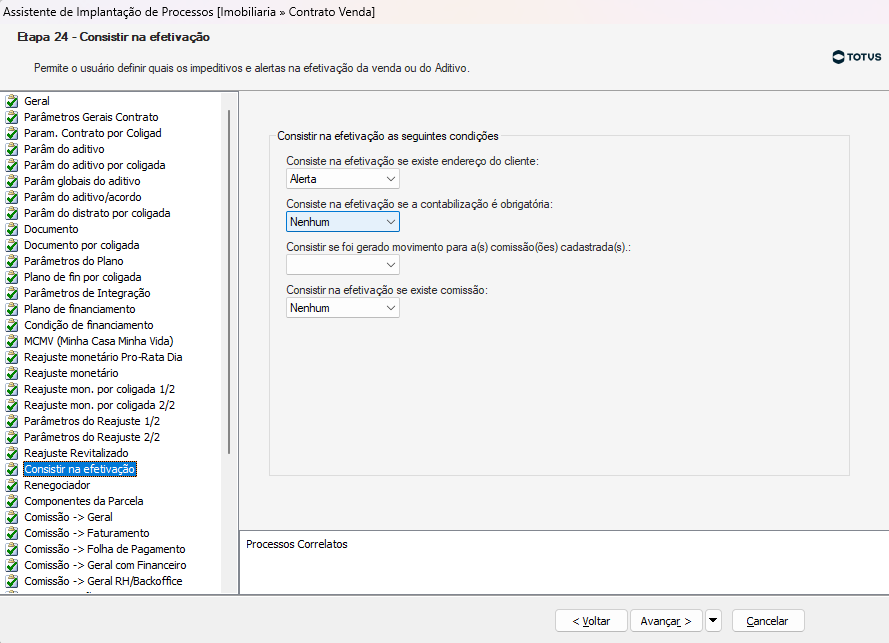Click checkmark icon beside MCMV (Minha Casa Minha Vida)
The width and height of the screenshot is (889, 643).
pyautogui.click(x=12, y=341)
